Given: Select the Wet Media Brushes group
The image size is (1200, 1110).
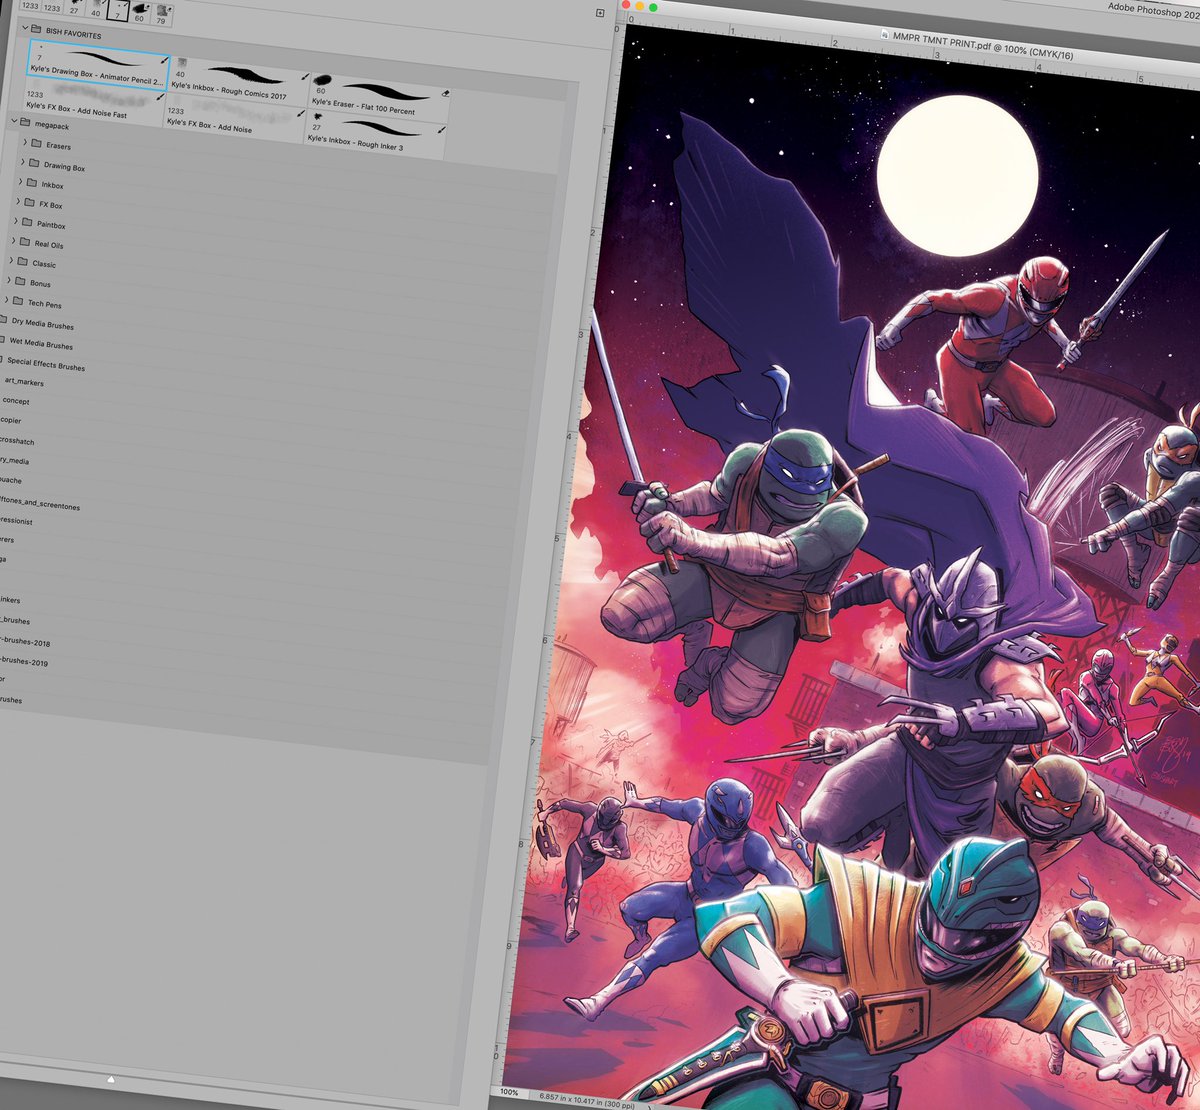Looking at the screenshot, I should tap(41, 343).
